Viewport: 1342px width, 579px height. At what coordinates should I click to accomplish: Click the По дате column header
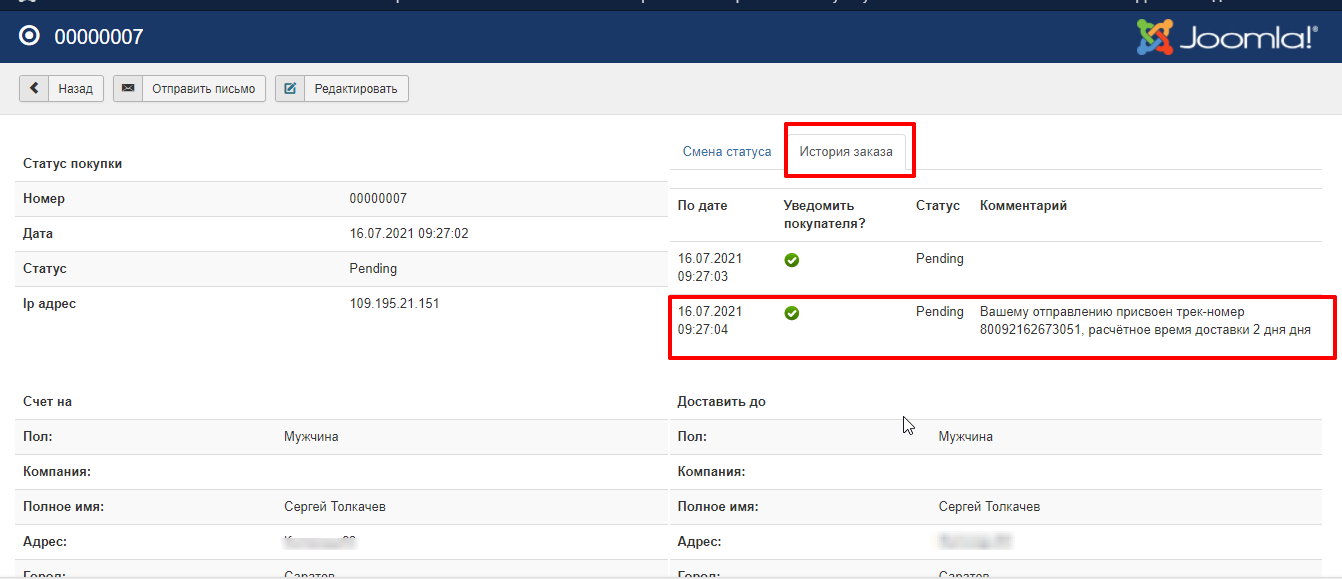[x=703, y=206]
